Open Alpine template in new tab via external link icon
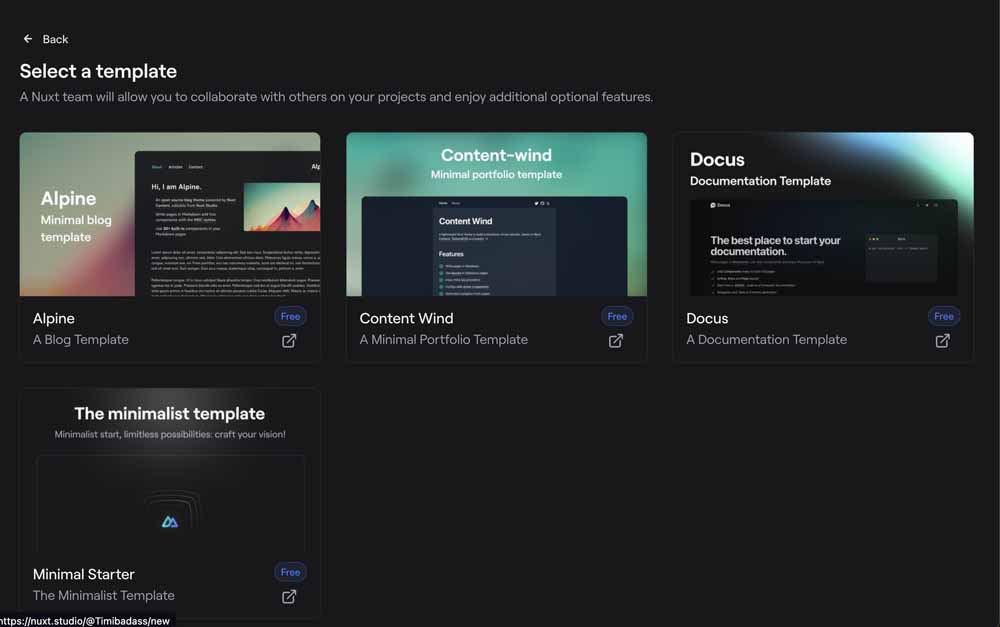This screenshot has height=627, width=1000. pyautogui.click(x=289, y=340)
